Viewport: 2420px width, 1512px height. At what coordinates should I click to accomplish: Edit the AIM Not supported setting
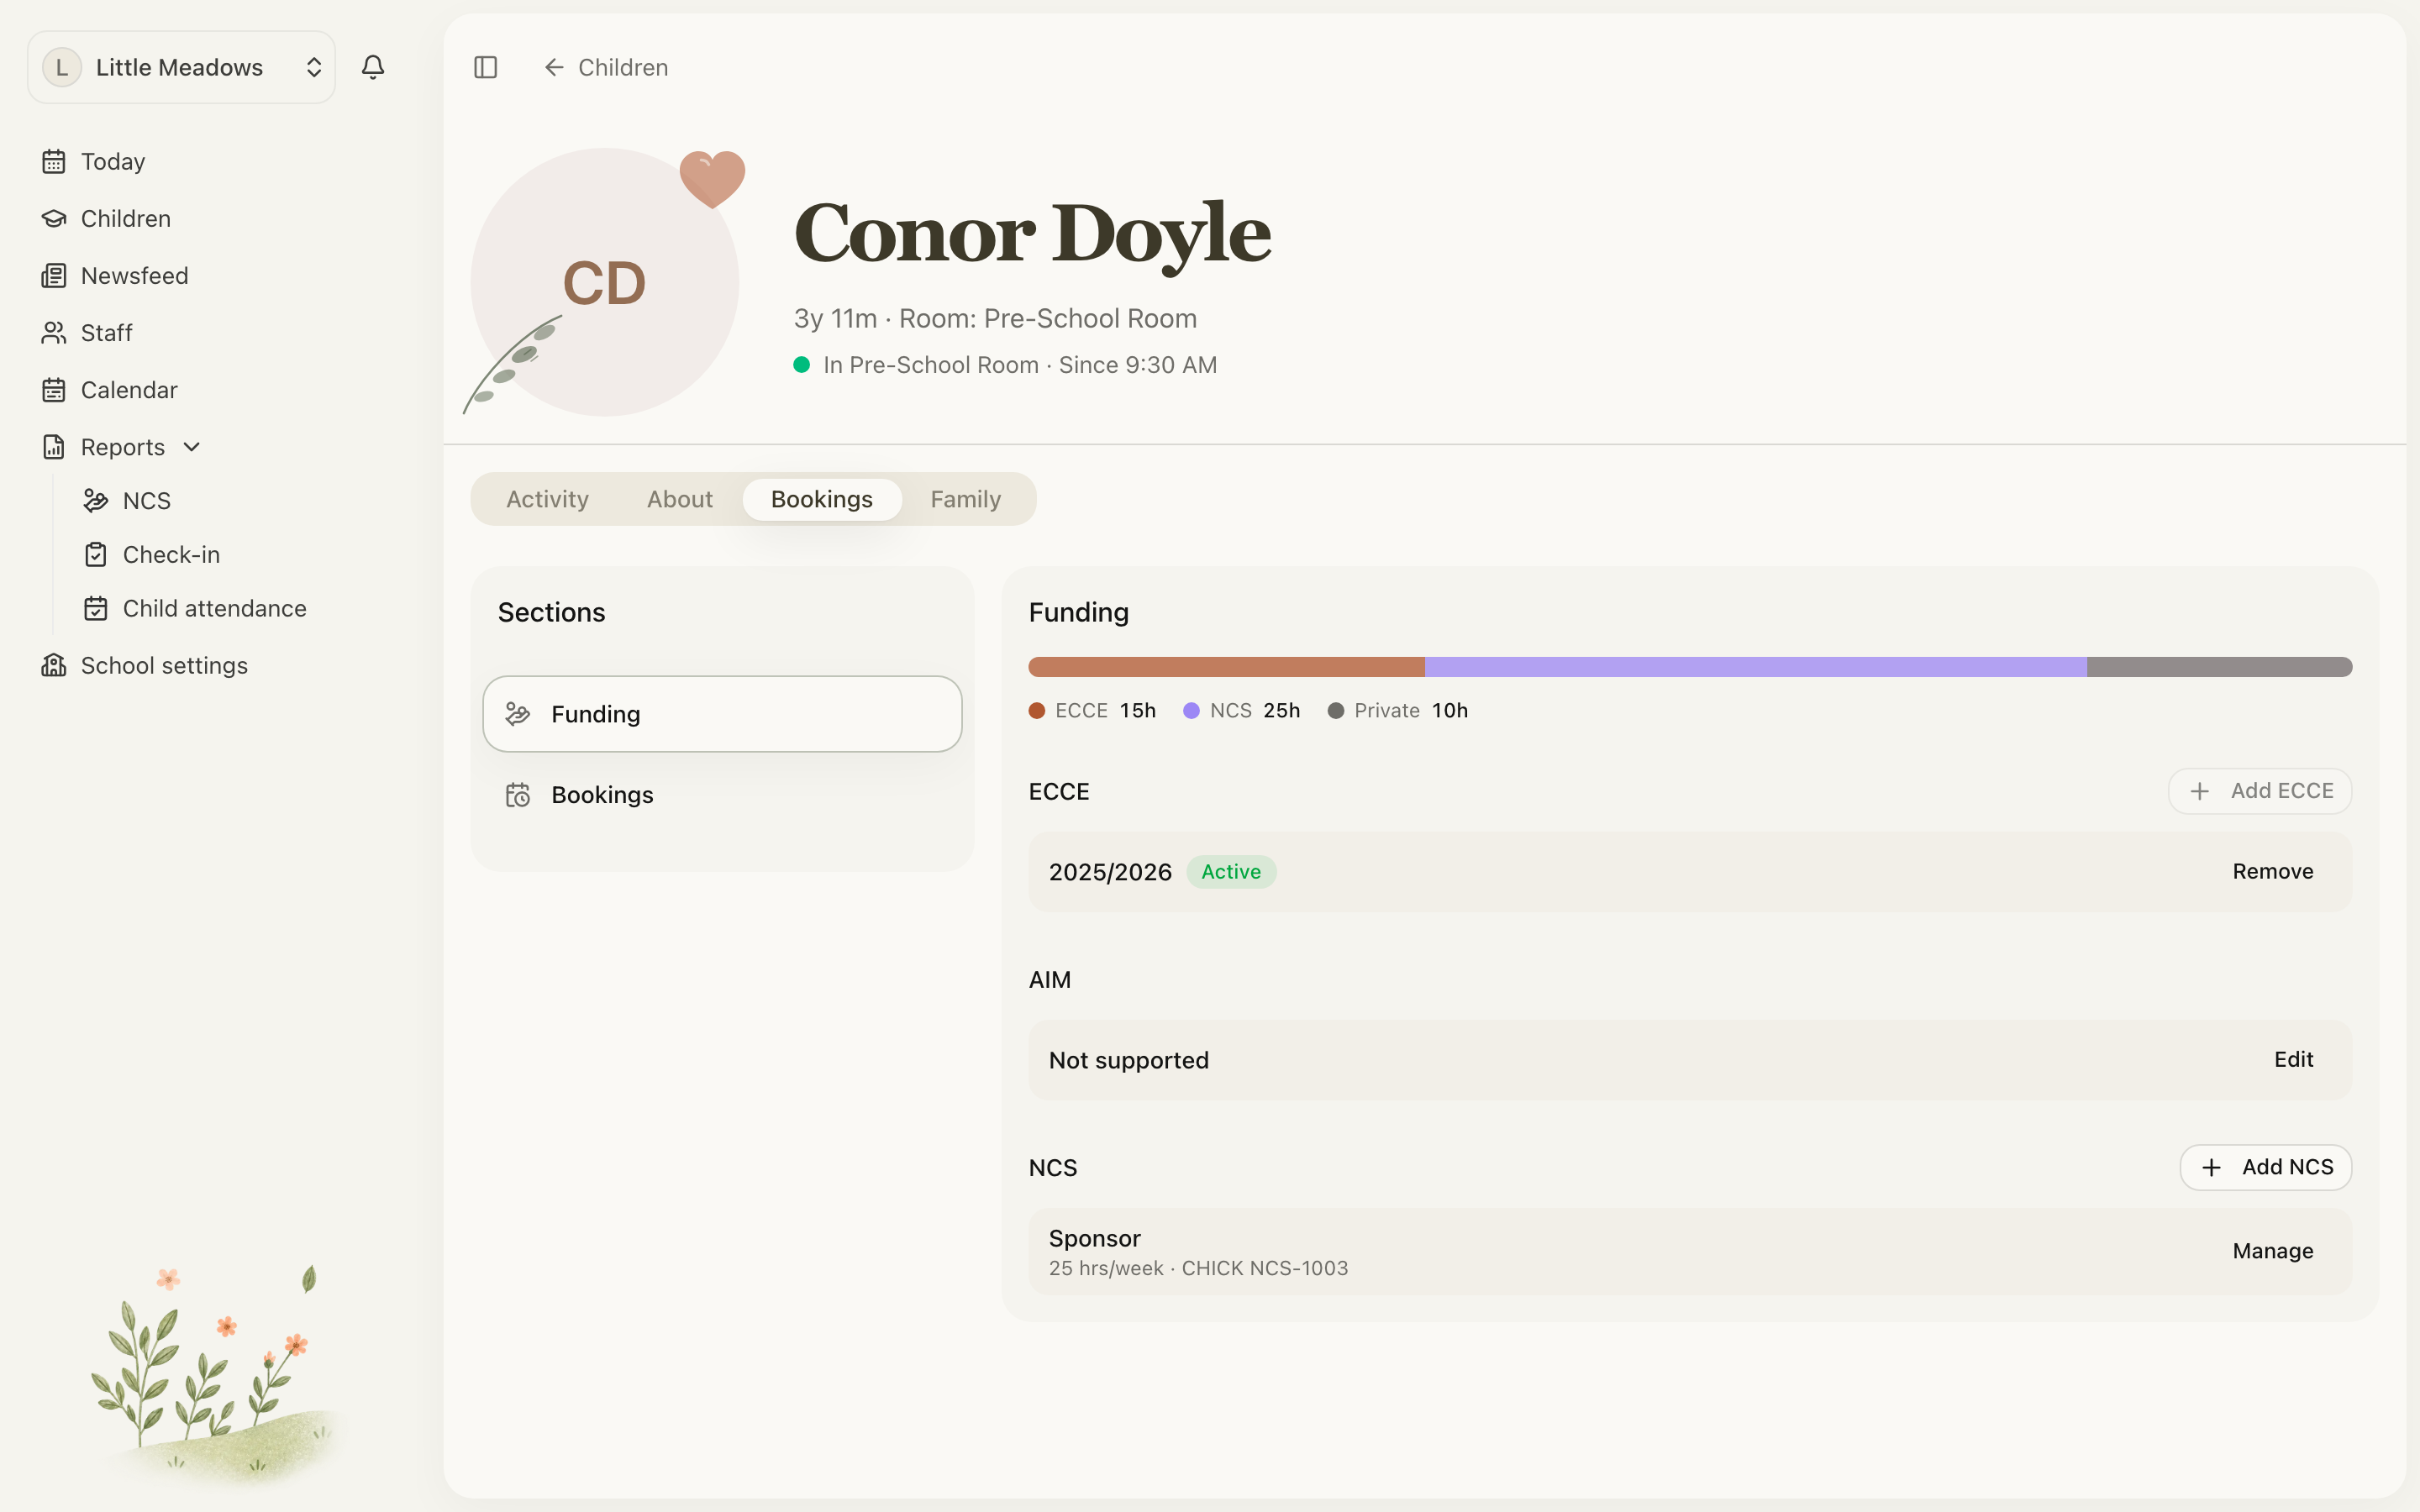click(2294, 1059)
